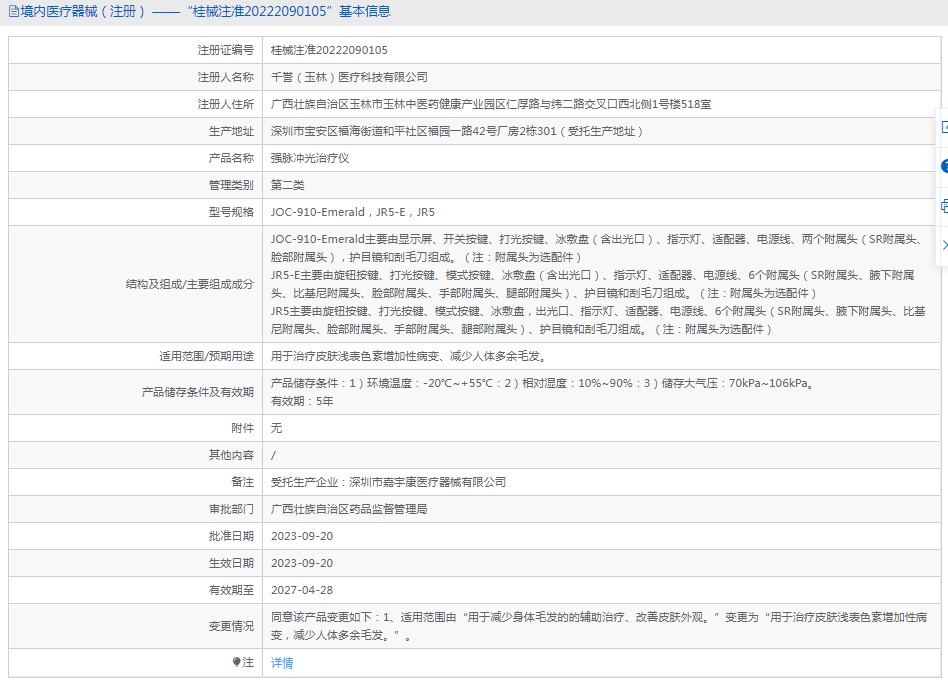Click the 批准日期 label
The height and width of the screenshot is (683, 948).
point(231,536)
